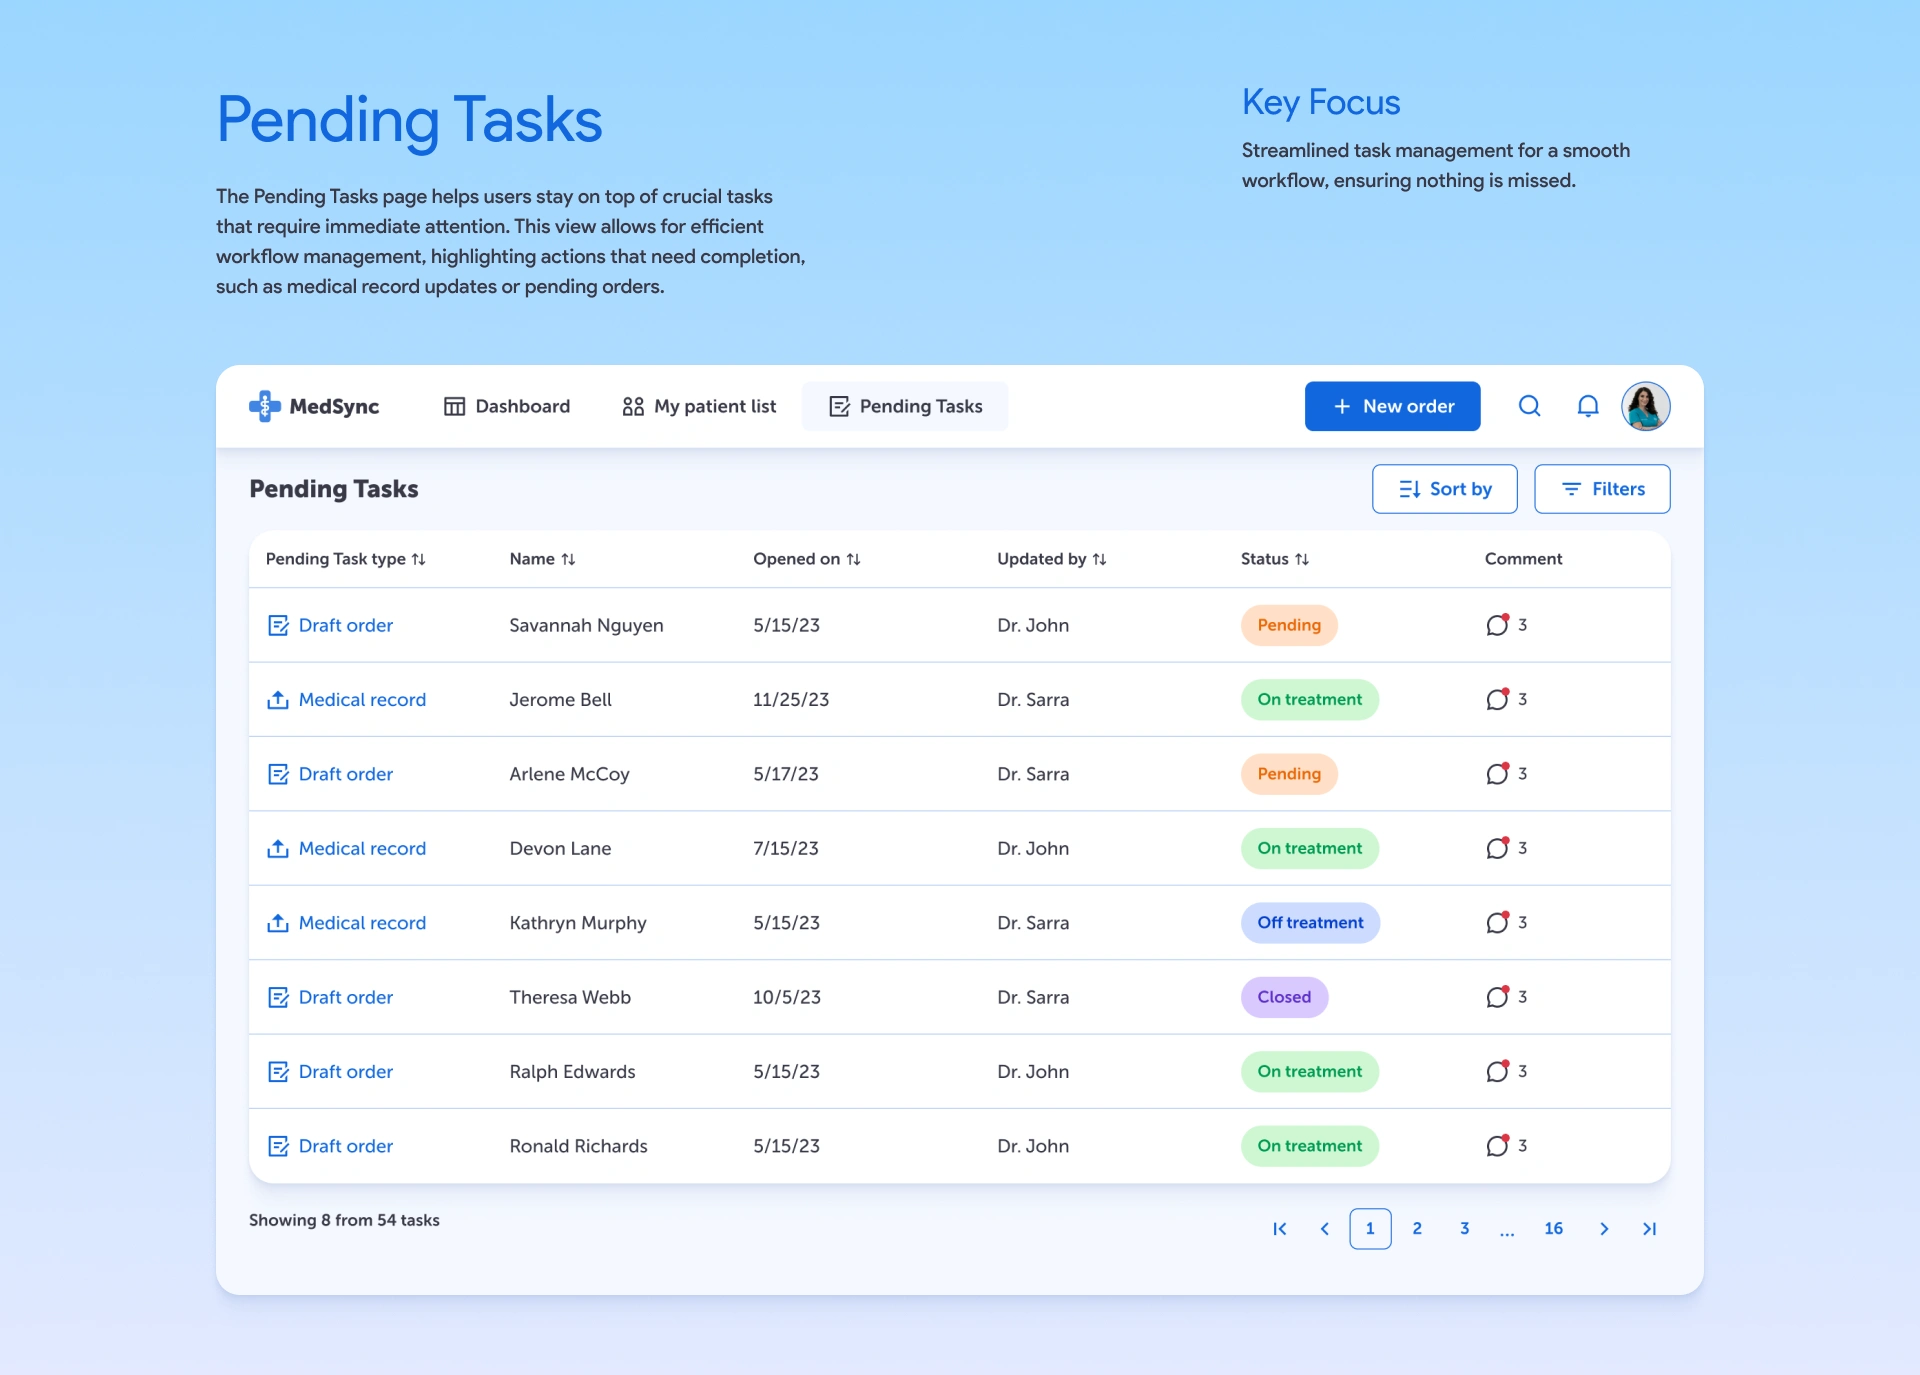Jump to first page arrow
This screenshot has height=1375, width=1920.
[x=1279, y=1229]
